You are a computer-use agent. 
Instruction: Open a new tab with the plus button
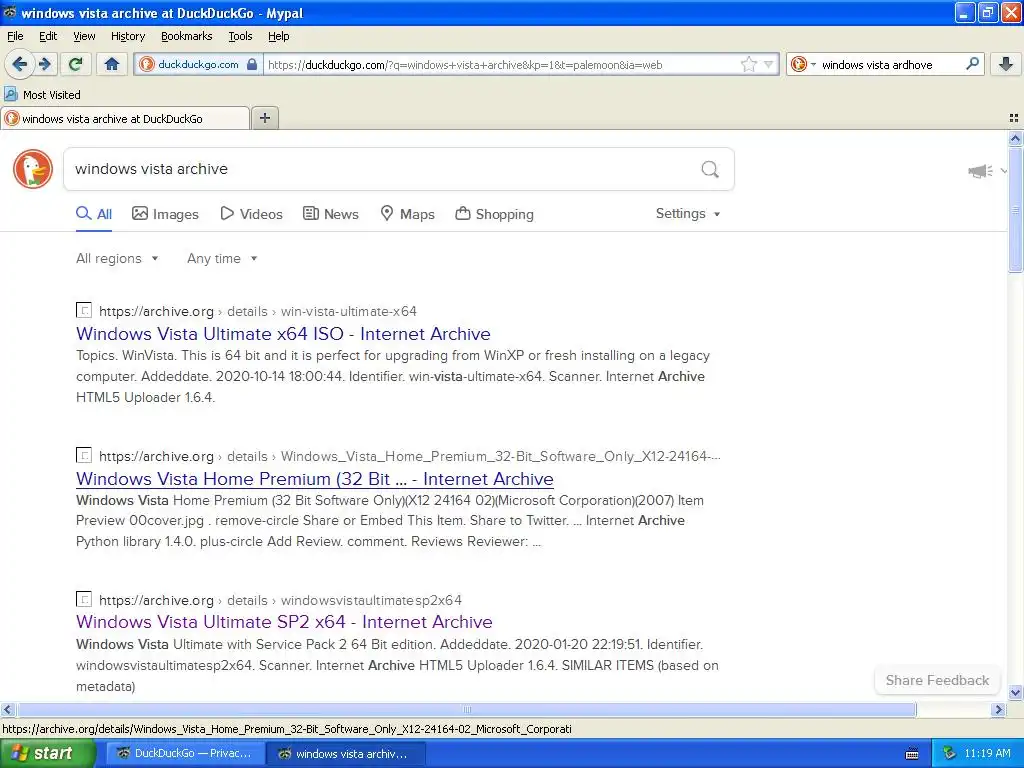pos(264,118)
